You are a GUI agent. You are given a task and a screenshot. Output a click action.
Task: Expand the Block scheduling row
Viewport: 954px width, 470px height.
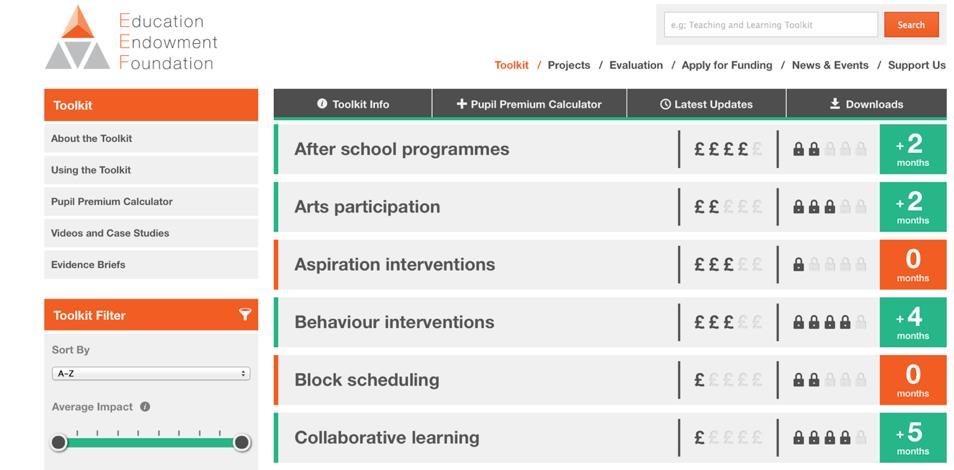pyautogui.click(x=610, y=380)
